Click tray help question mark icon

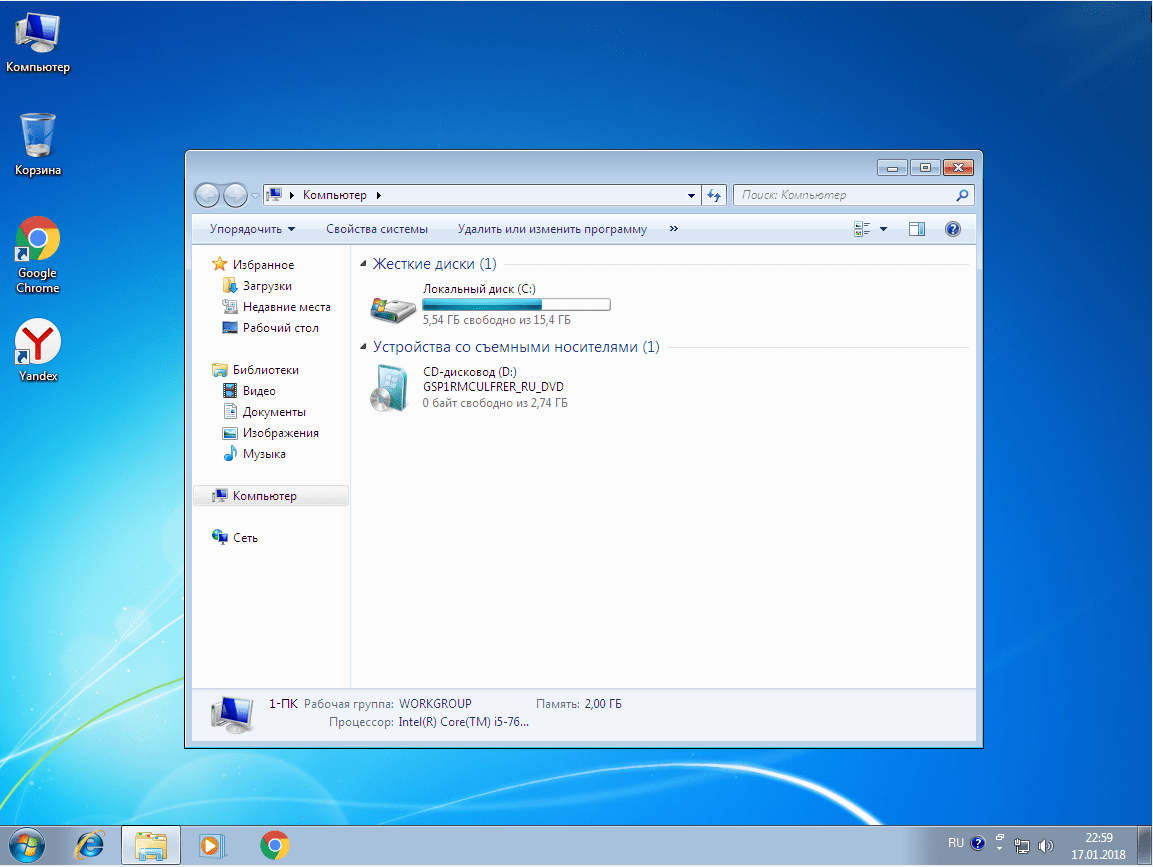(977, 843)
